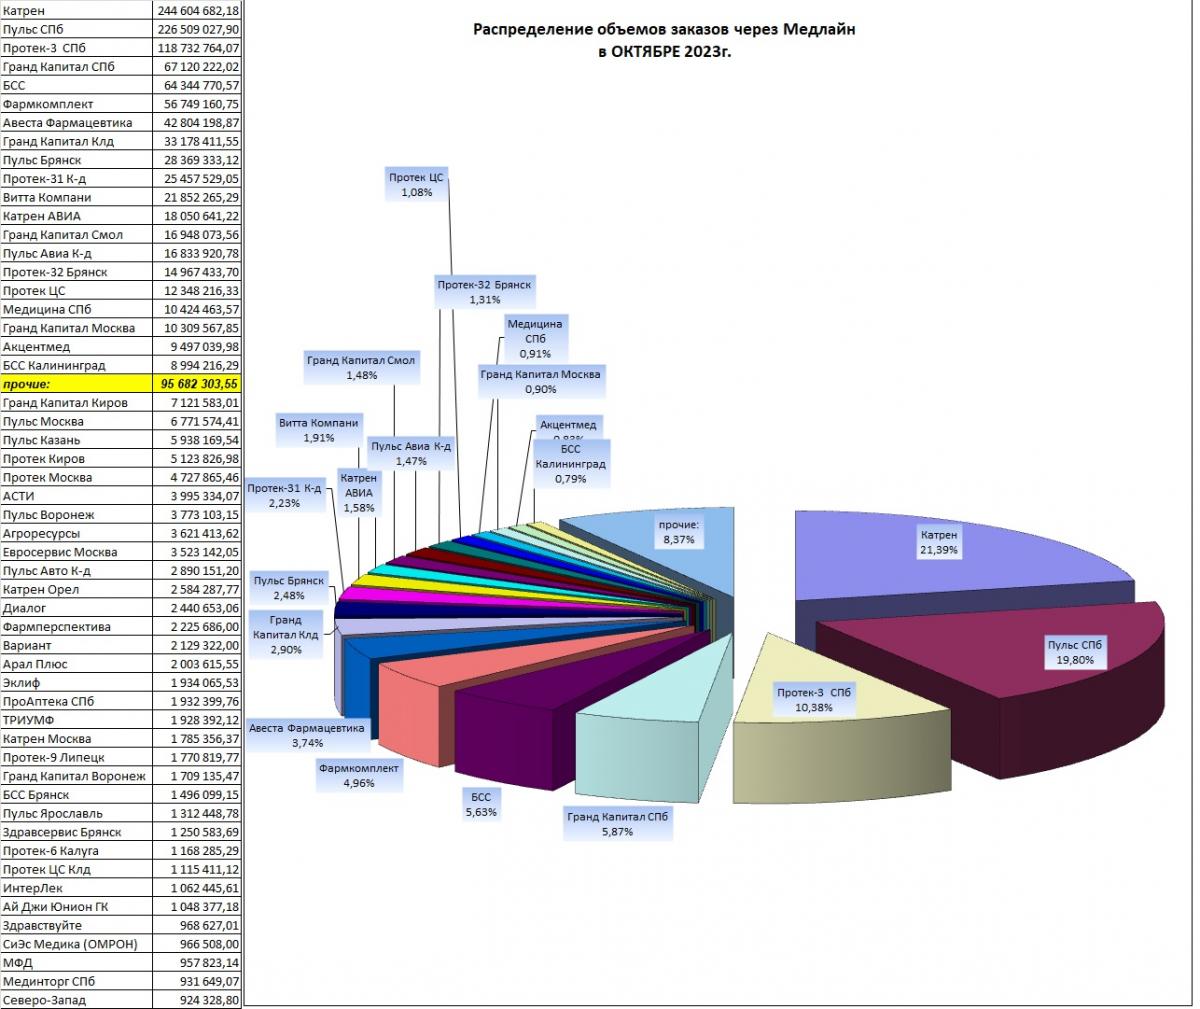Select the Гранд Капитал Москва 0,90% chart label
This screenshot has width=1200, height=1009.
click(x=541, y=382)
